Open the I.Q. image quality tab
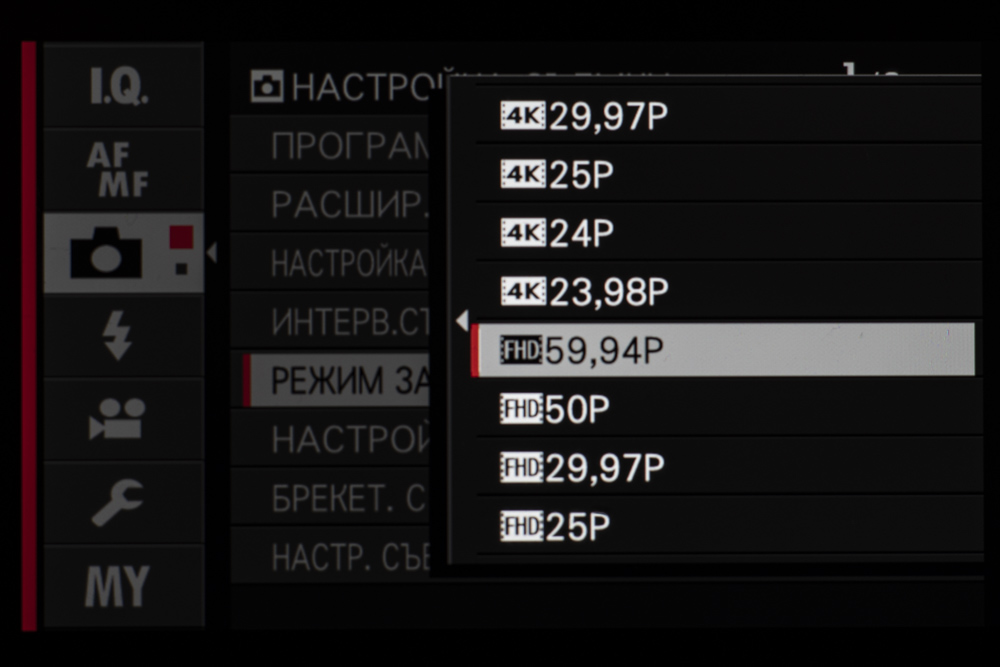 point(122,86)
